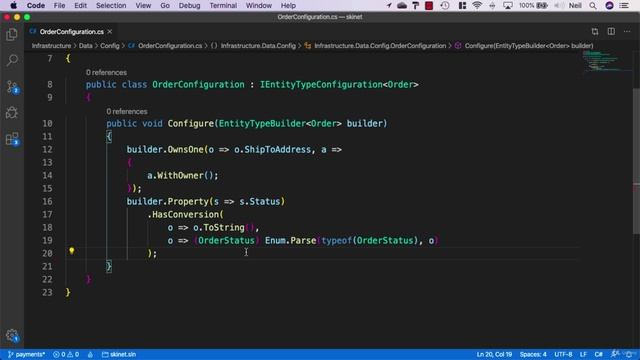Screen dimensions: 640x360
Task: Open the Debug menu
Action: (x=189, y=5)
